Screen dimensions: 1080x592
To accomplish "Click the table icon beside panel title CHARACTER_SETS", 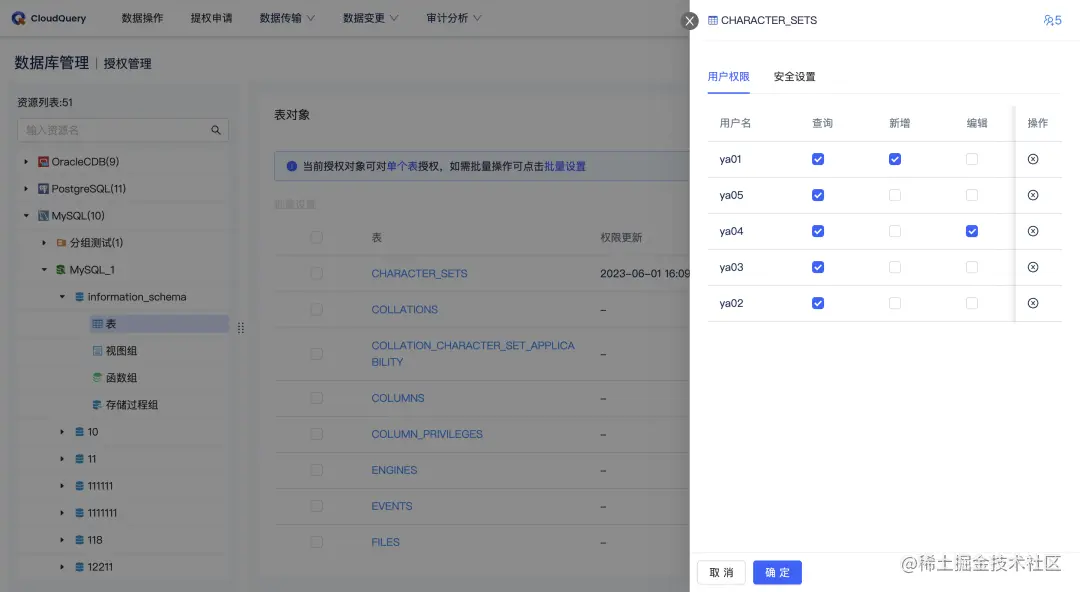I will (x=713, y=21).
